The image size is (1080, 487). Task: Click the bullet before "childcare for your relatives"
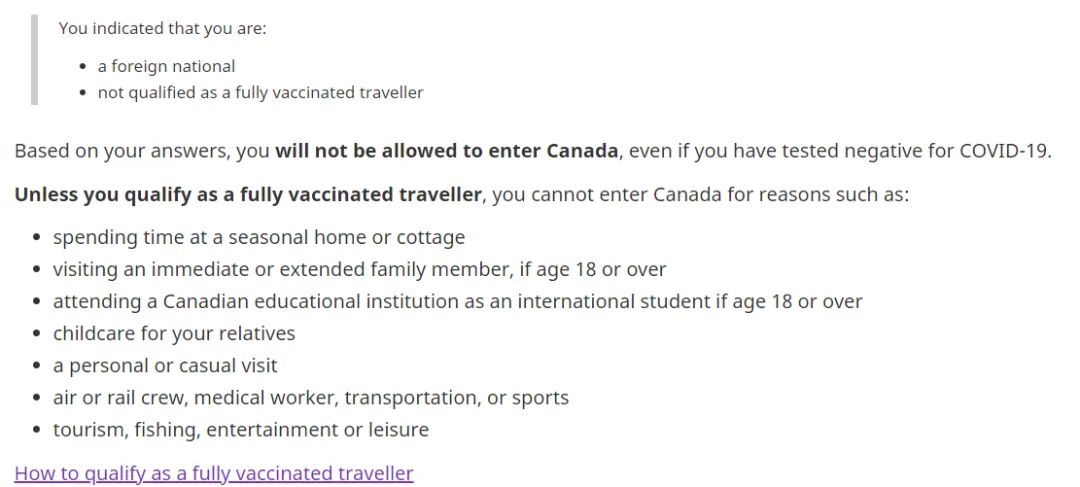tap(37, 334)
